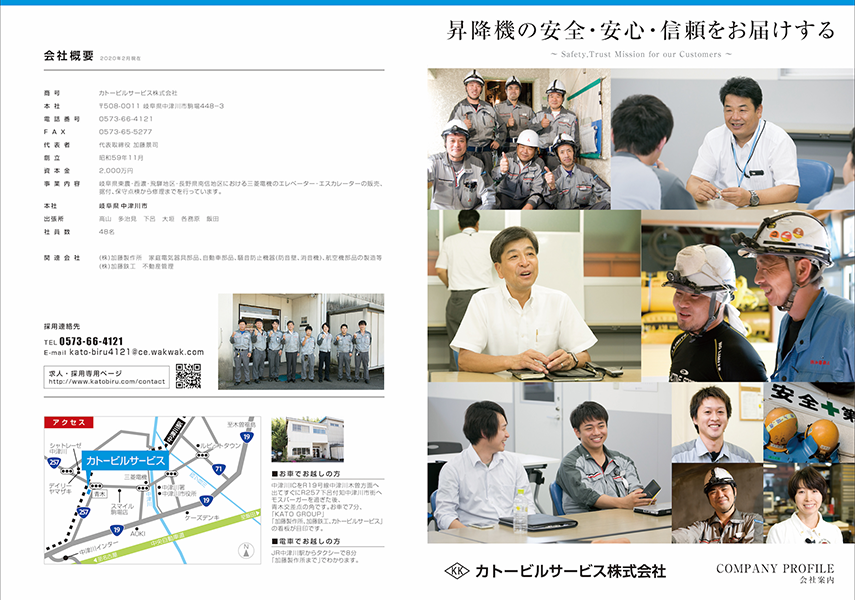855x600 pixels.
Task: Click the 青木 intersection label on map
Action: [99, 494]
